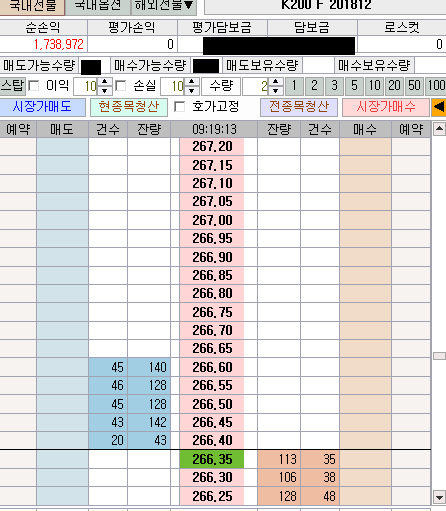Open the 해외선물 dropdown tab
Viewport: 446px width, 511px height.
[164, 6]
